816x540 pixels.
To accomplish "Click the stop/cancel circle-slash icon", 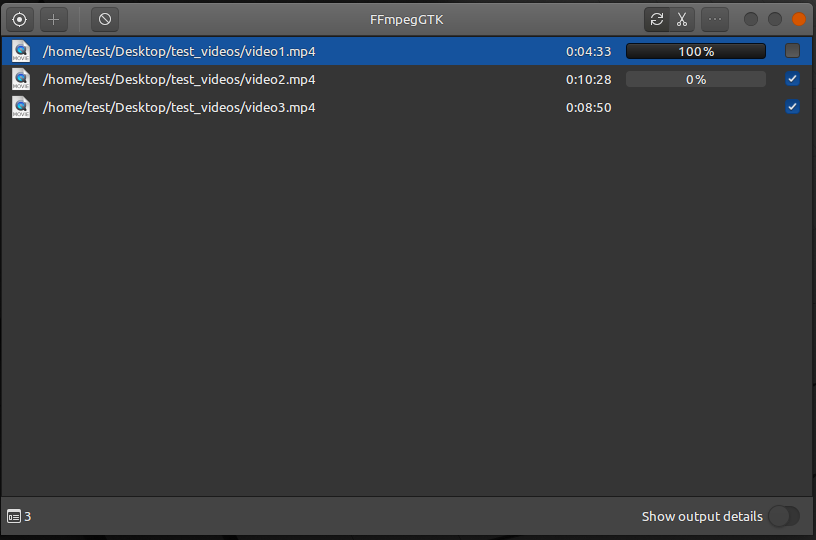I will tap(105, 20).
